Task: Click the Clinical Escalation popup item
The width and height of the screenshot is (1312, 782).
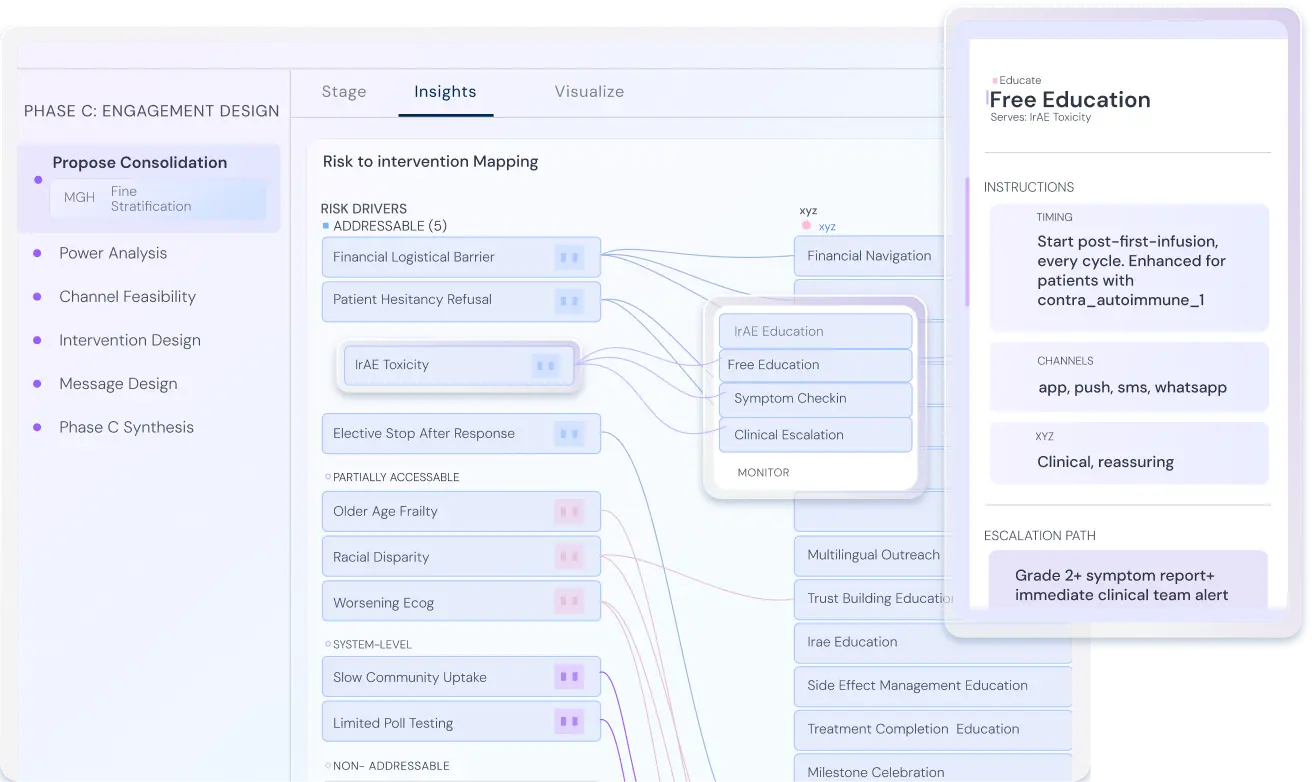Action: click(815, 435)
